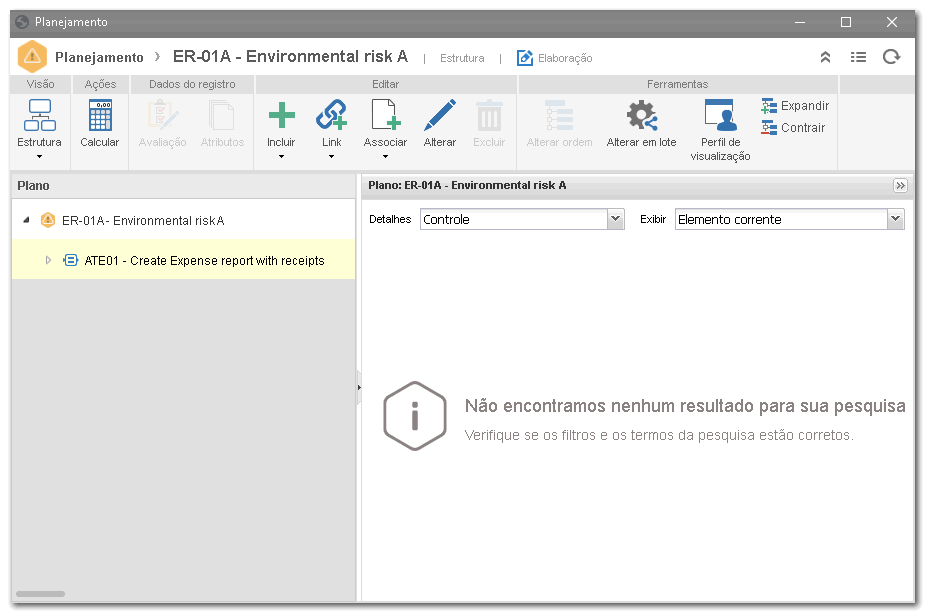Click the ATE01 item blue icon
Image resolution: width=926 pixels, height=614 pixels.
(x=70, y=260)
